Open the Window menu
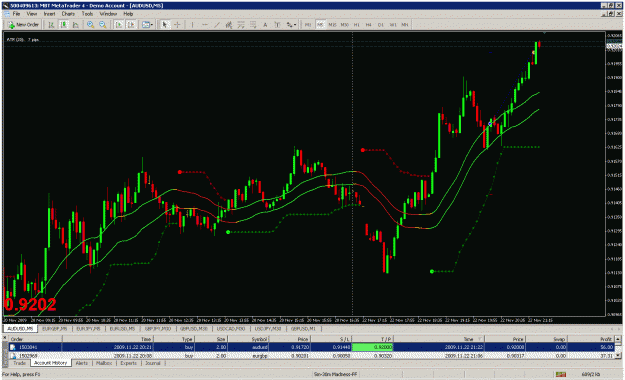The height and width of the screenshot is (380, 625). pos(108,14)
